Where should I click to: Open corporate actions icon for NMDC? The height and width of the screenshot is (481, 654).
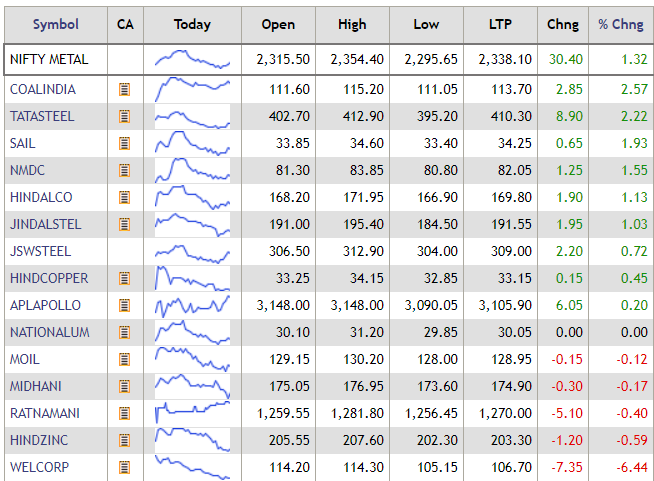pyautogui.click(x=124, y=170)
